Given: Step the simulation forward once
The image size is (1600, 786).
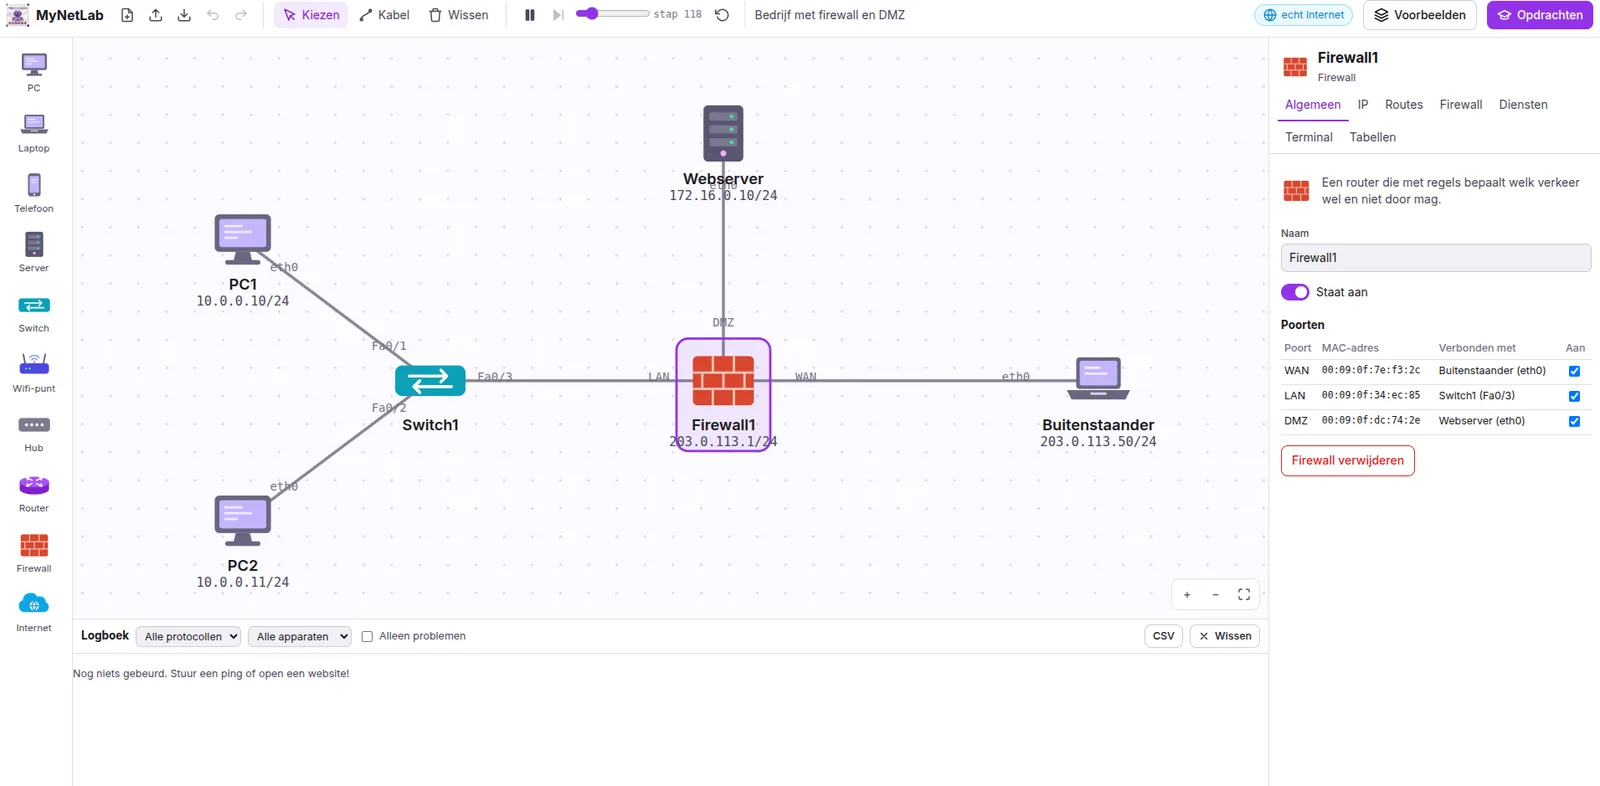Looking at the screenshot, I should (x=558, y=15).
